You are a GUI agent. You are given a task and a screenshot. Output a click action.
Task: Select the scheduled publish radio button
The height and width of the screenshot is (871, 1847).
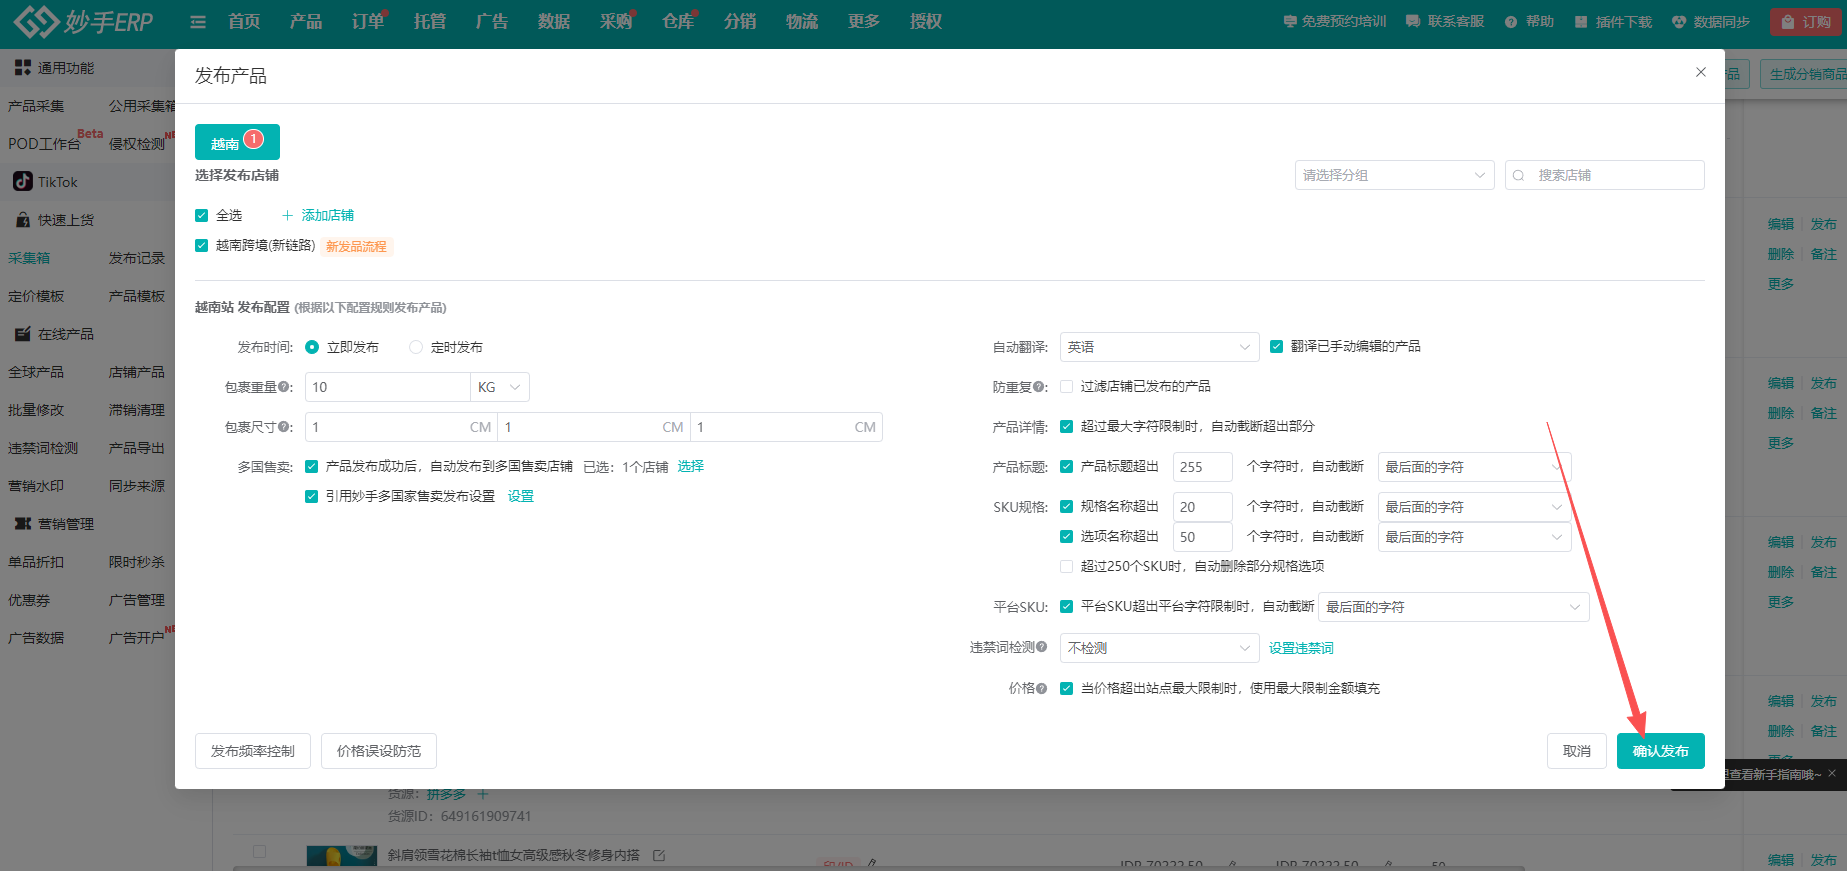pos(416,347)
